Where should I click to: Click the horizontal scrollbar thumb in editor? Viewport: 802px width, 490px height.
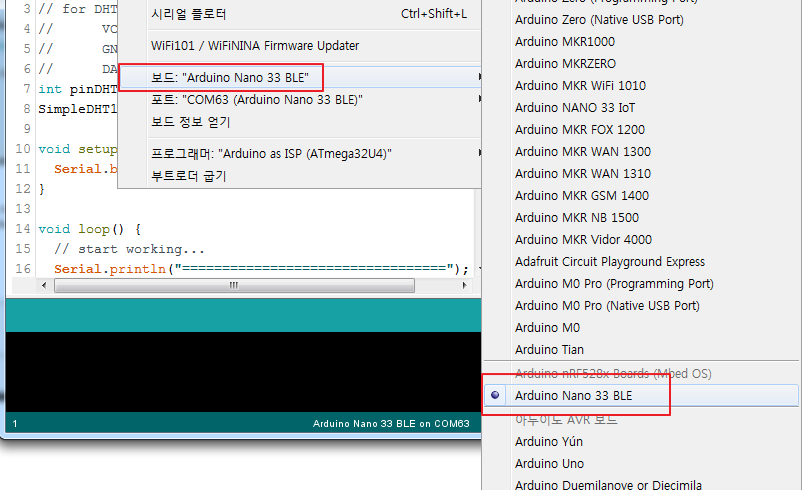234,285
